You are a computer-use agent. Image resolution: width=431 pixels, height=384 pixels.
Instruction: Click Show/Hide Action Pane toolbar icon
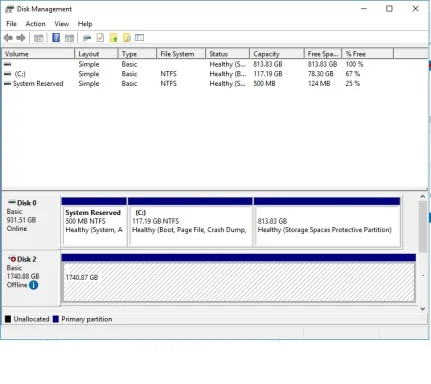click(69, 38)
